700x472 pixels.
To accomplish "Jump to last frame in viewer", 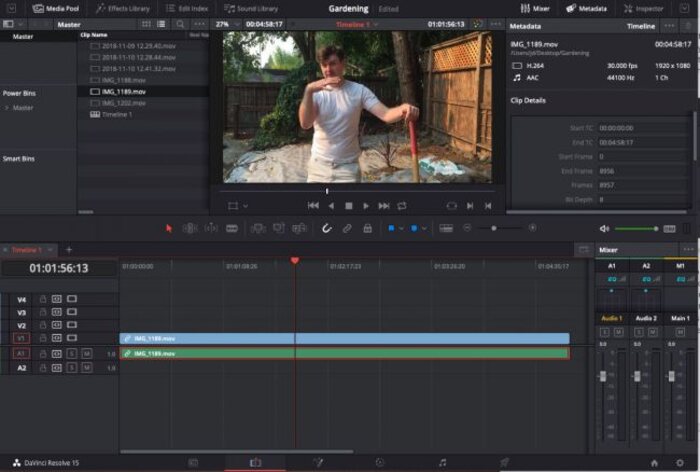I will pos(383,206).
